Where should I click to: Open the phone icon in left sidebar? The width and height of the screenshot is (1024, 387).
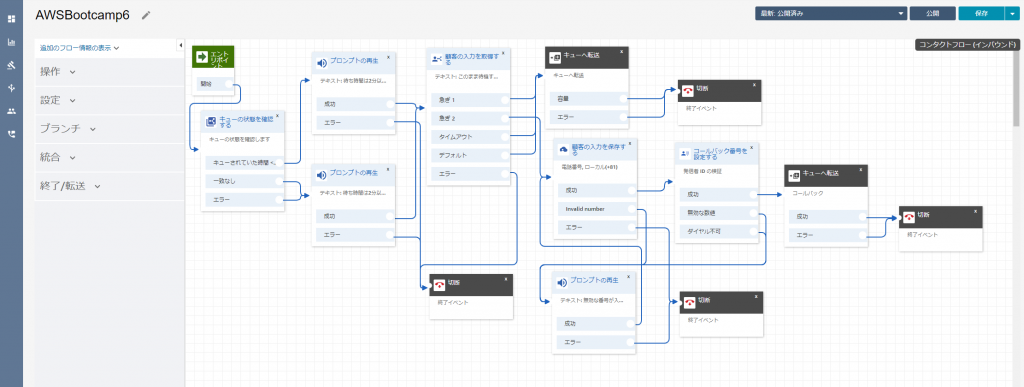[11, 134]
